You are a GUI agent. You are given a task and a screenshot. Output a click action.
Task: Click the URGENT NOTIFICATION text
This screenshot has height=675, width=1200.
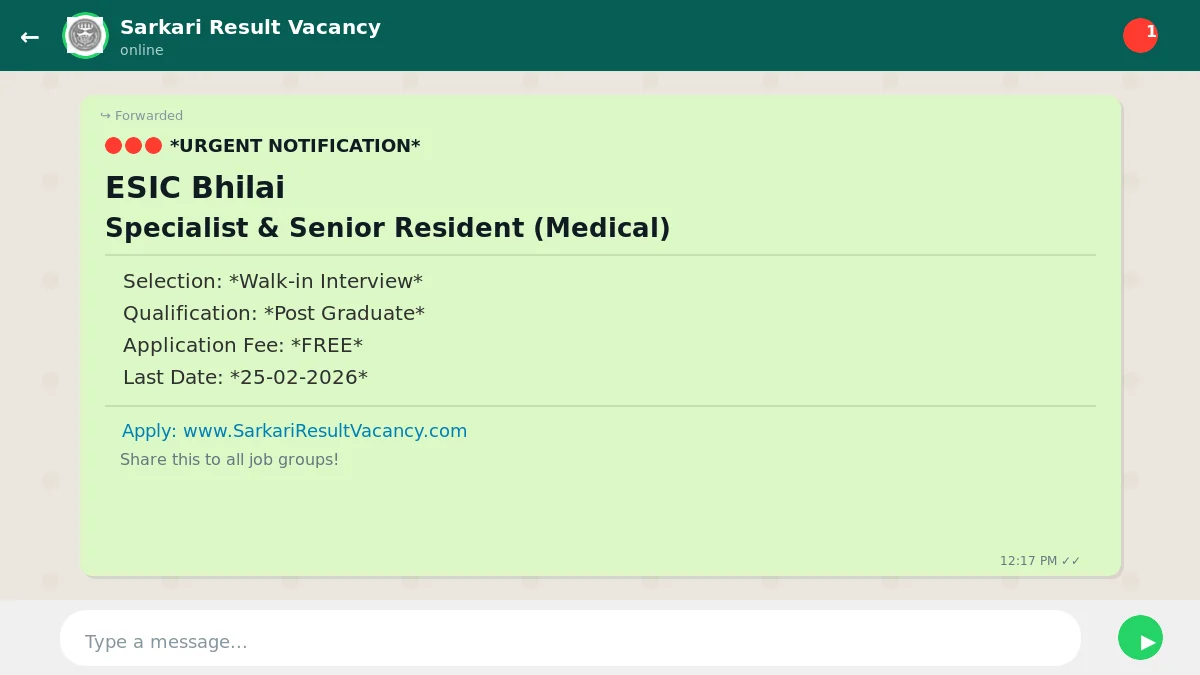(295, 146)
